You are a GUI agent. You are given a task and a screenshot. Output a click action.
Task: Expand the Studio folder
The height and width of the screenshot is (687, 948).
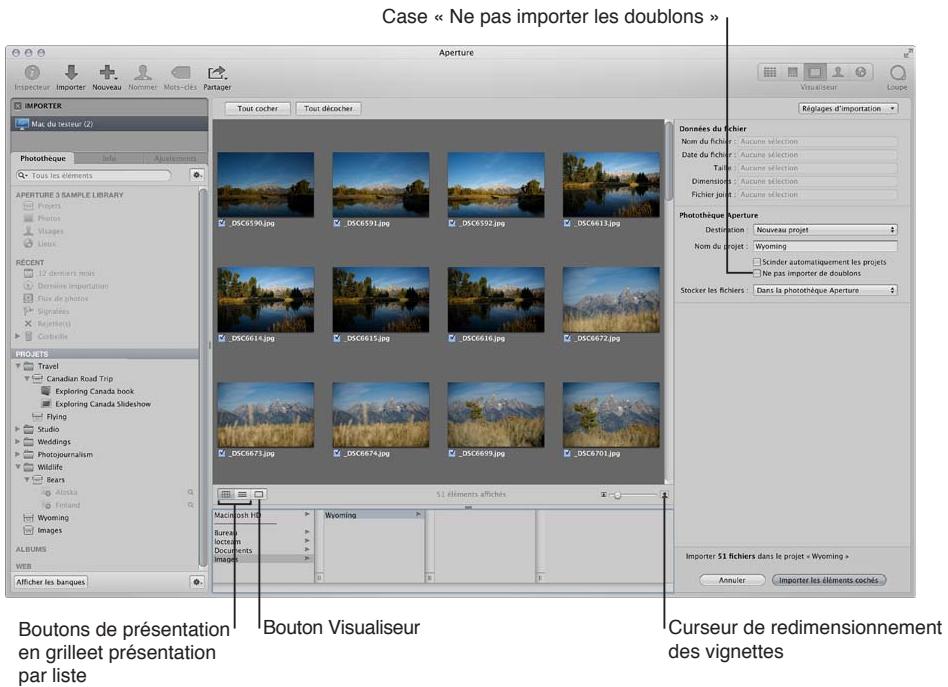[x=18, y=429]
